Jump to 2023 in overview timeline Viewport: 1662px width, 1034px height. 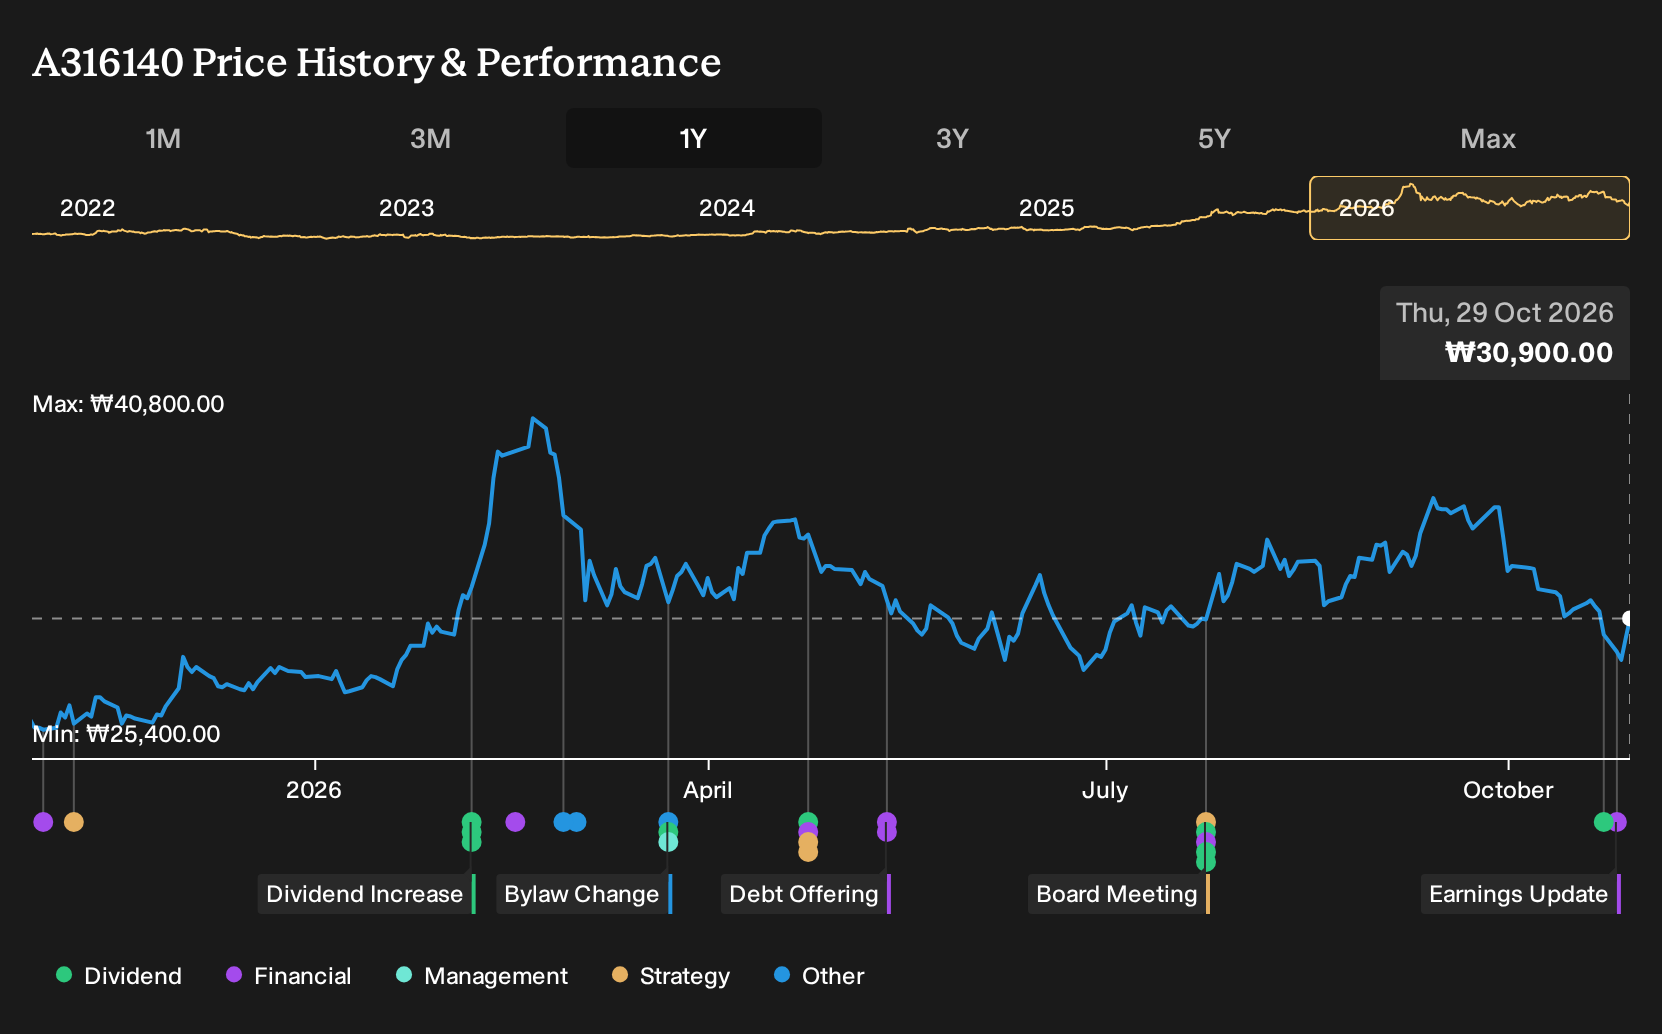tap(407, 208)
